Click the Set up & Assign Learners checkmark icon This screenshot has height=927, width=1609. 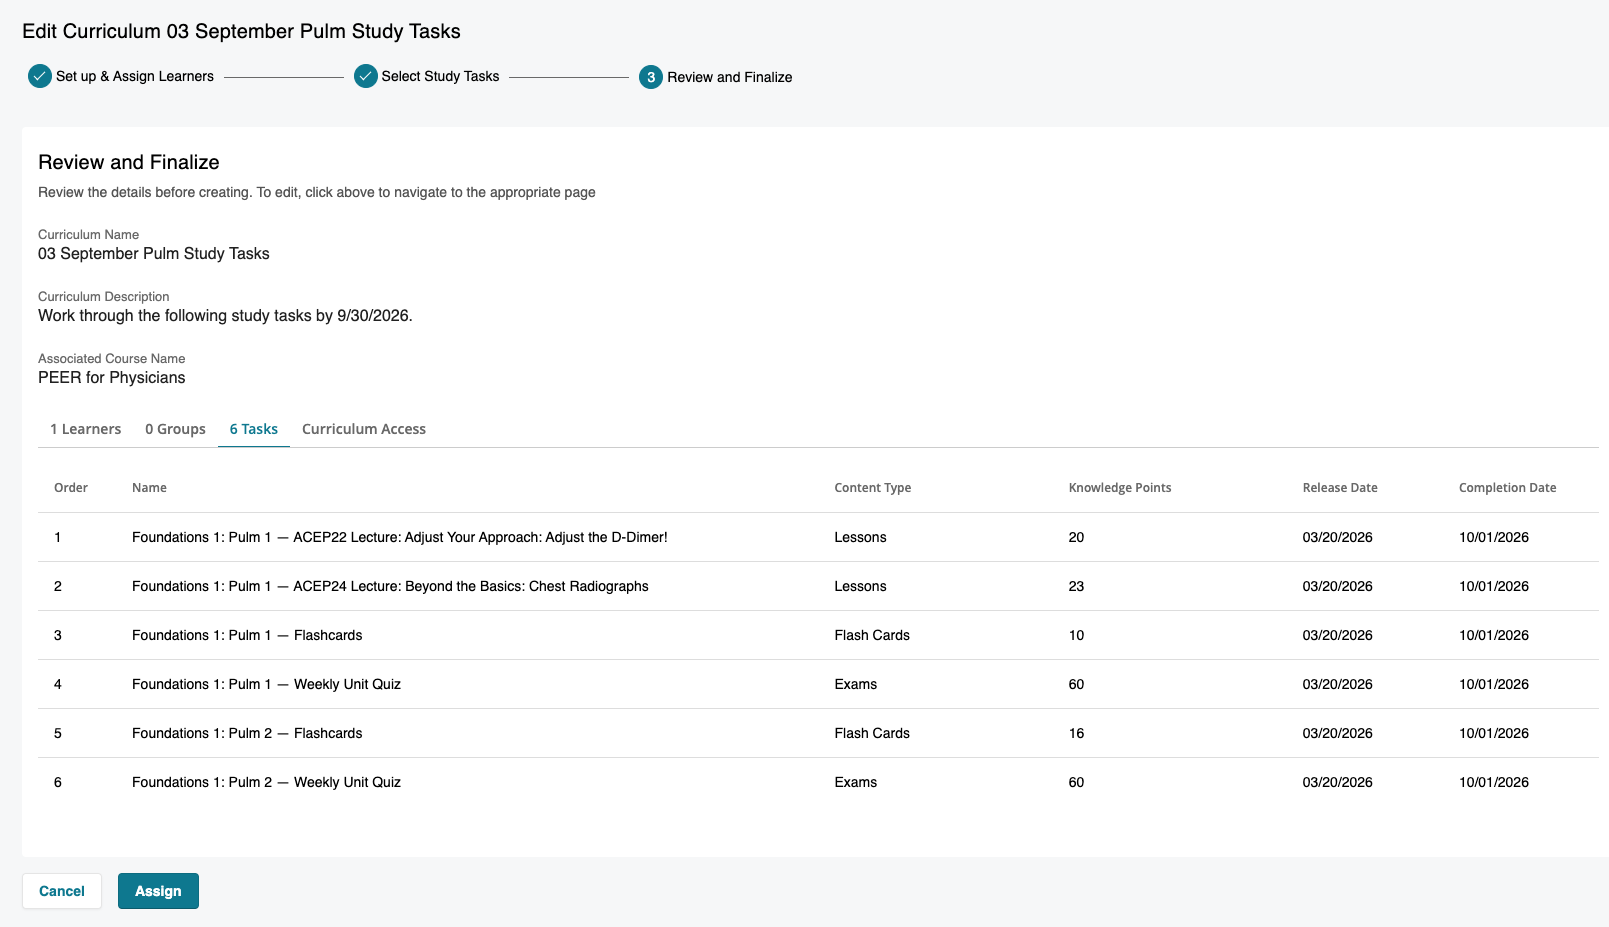pyautogui.click(x=40, y=76)
